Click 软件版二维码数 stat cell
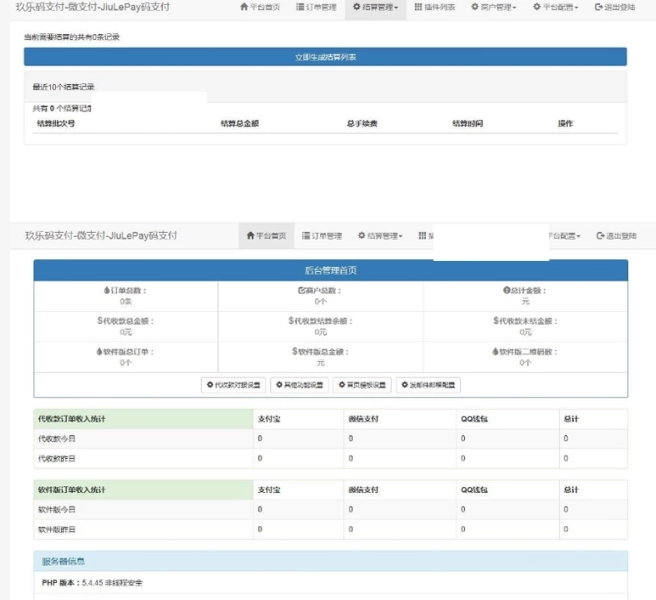 (x=525, y=357)
